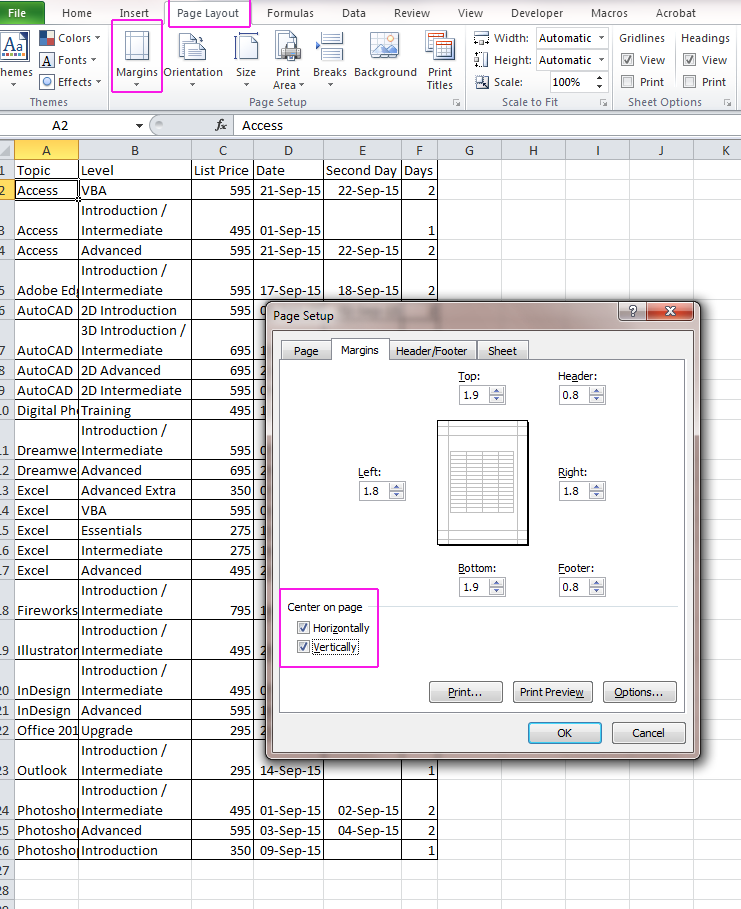Click the Print Titles icon

(x=440, y=61)
